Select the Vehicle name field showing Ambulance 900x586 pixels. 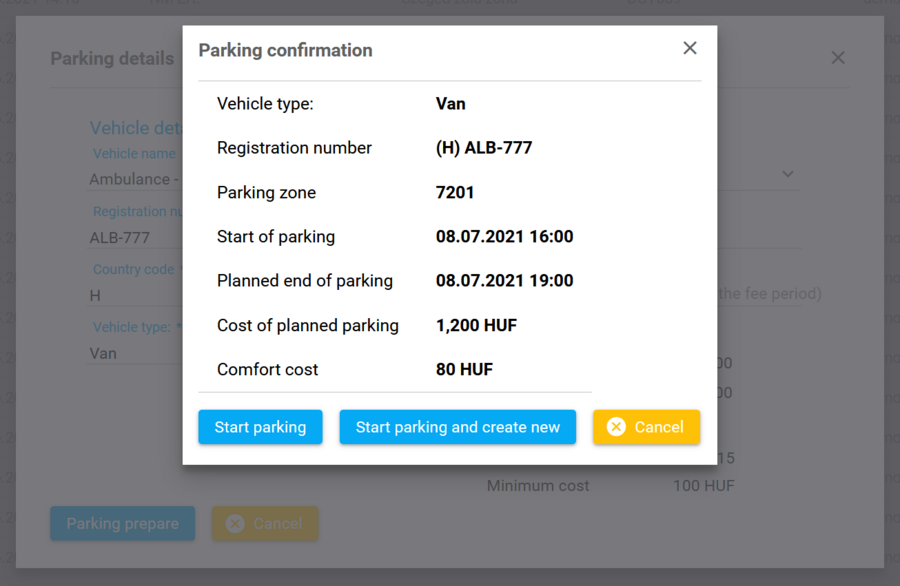click(x=134, y=180)
